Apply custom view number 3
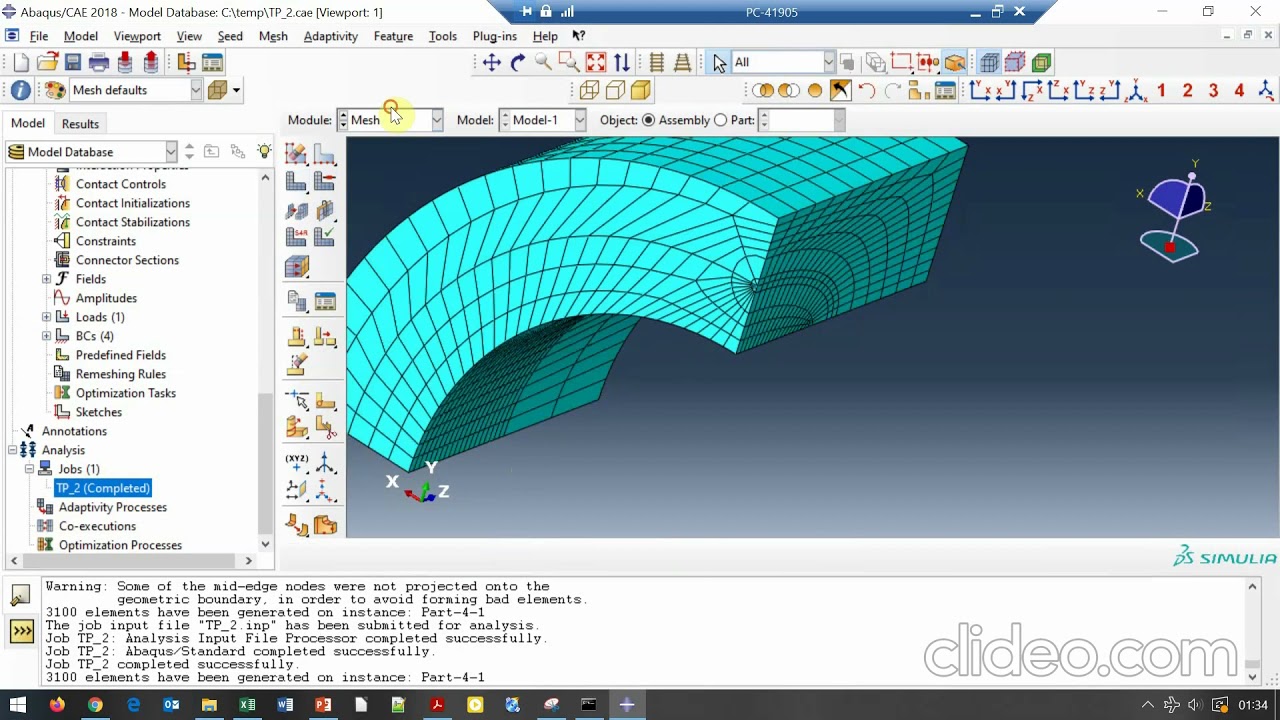The image size is (1280, 720). pyautogui.click(x=1213, y=91)
